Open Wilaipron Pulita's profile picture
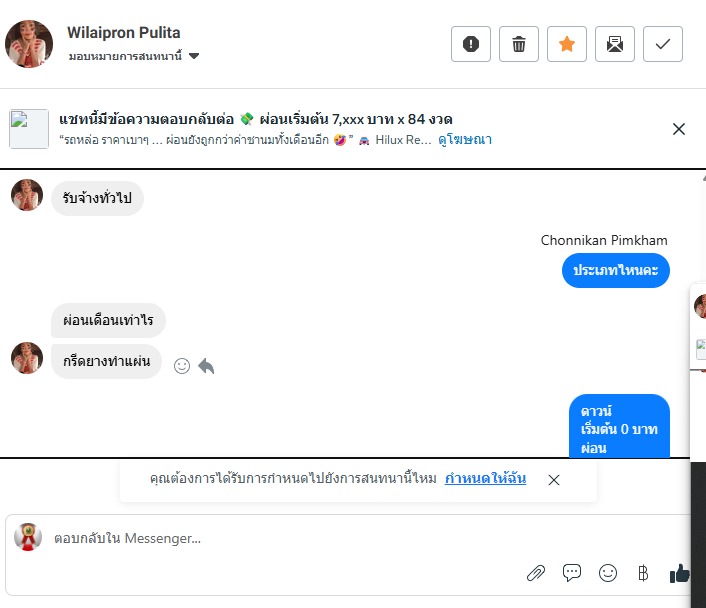This screenshot has height=608, width=706. coord(29,44)
